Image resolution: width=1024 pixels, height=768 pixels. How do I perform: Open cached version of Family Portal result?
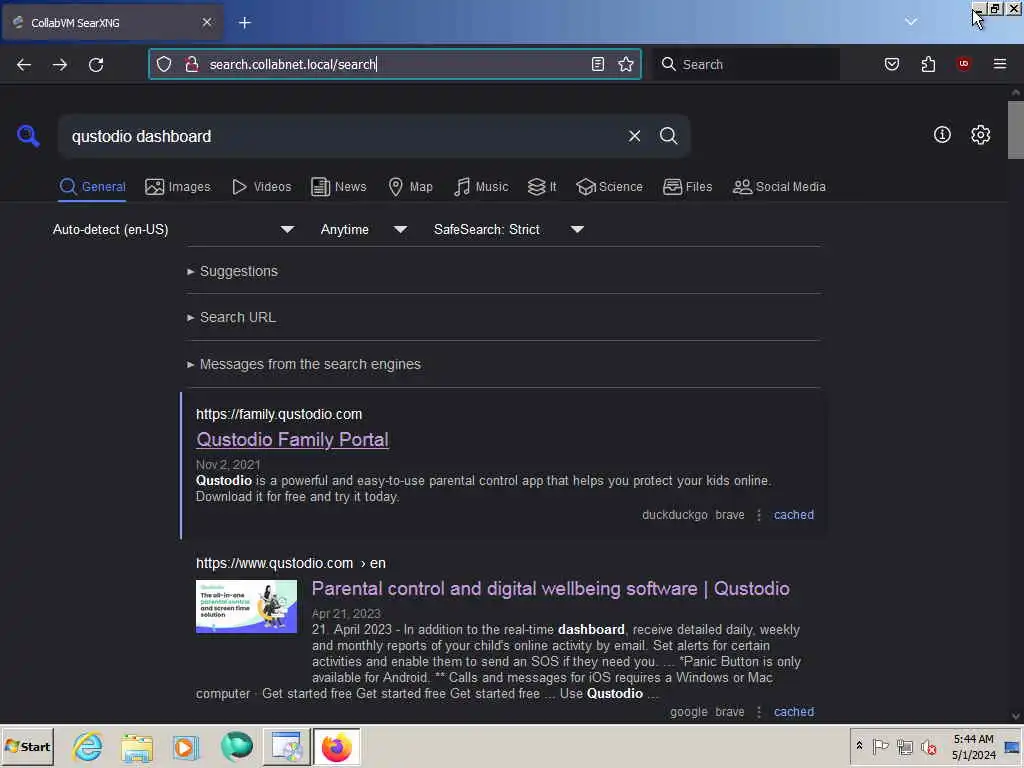tap(793, 515)
